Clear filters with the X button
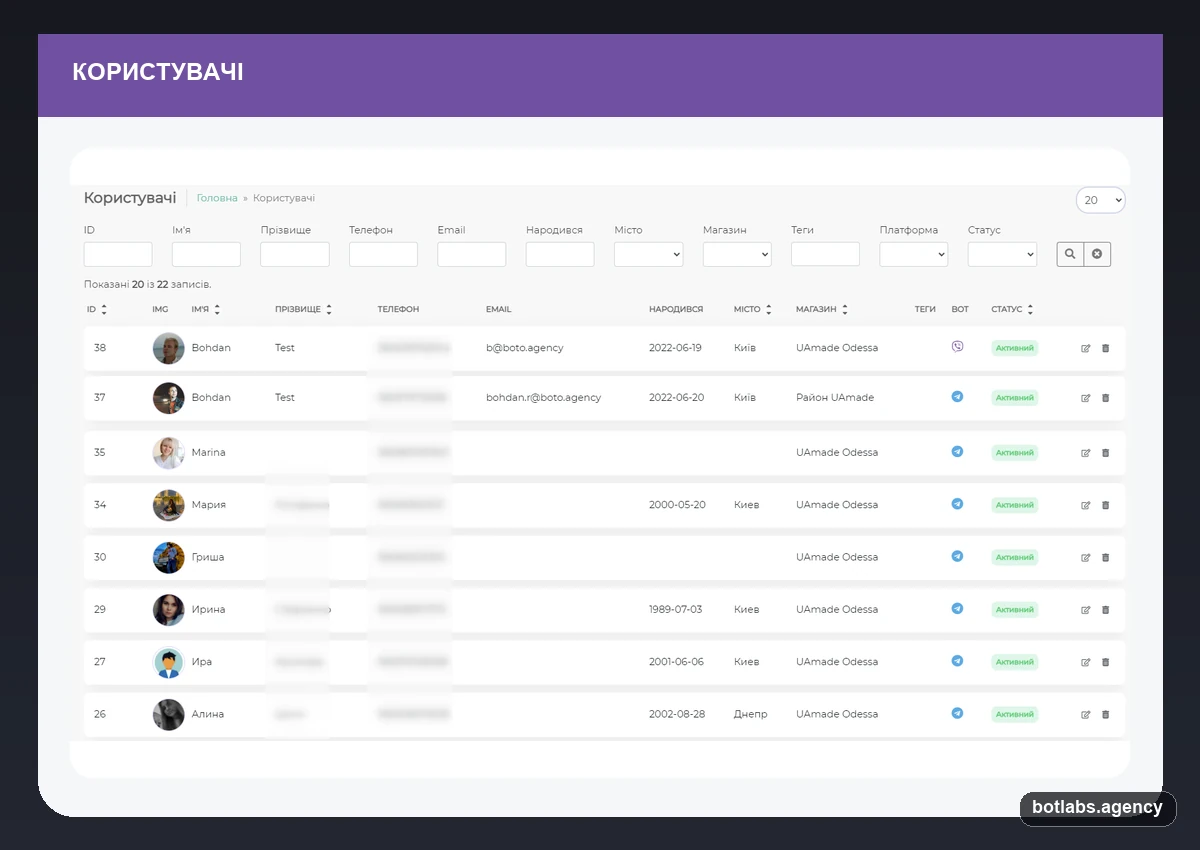The height and width of the screenshot is (850, 1200). pos(1097,254)
